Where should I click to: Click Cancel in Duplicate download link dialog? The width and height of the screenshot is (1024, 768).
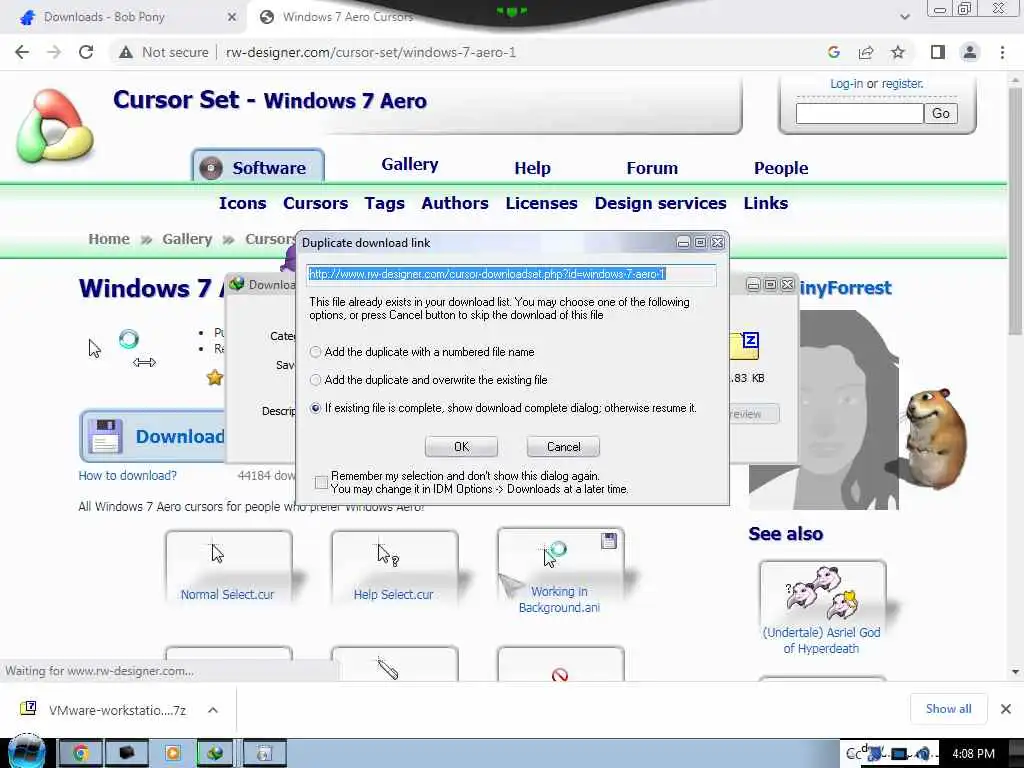click(563, 447)
